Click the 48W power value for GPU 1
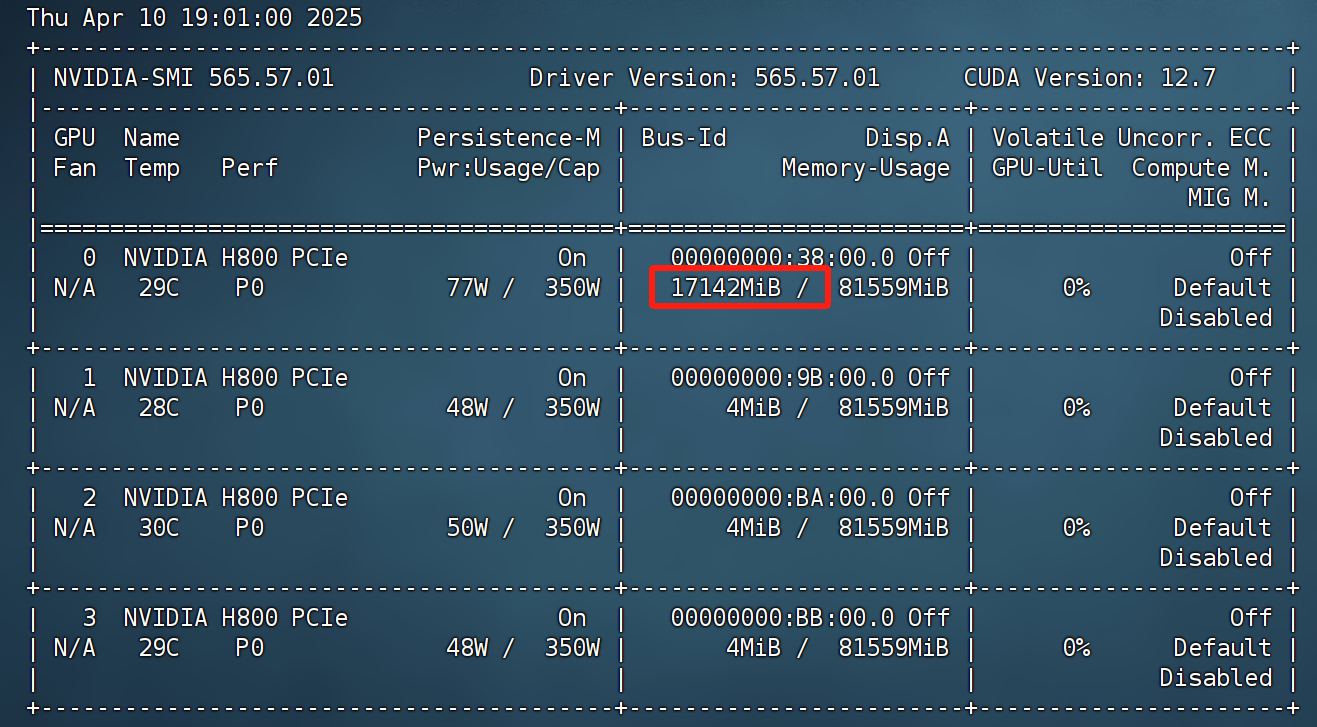The height and width of the screenshot is (727, 1317). click(x=467, y=408)
